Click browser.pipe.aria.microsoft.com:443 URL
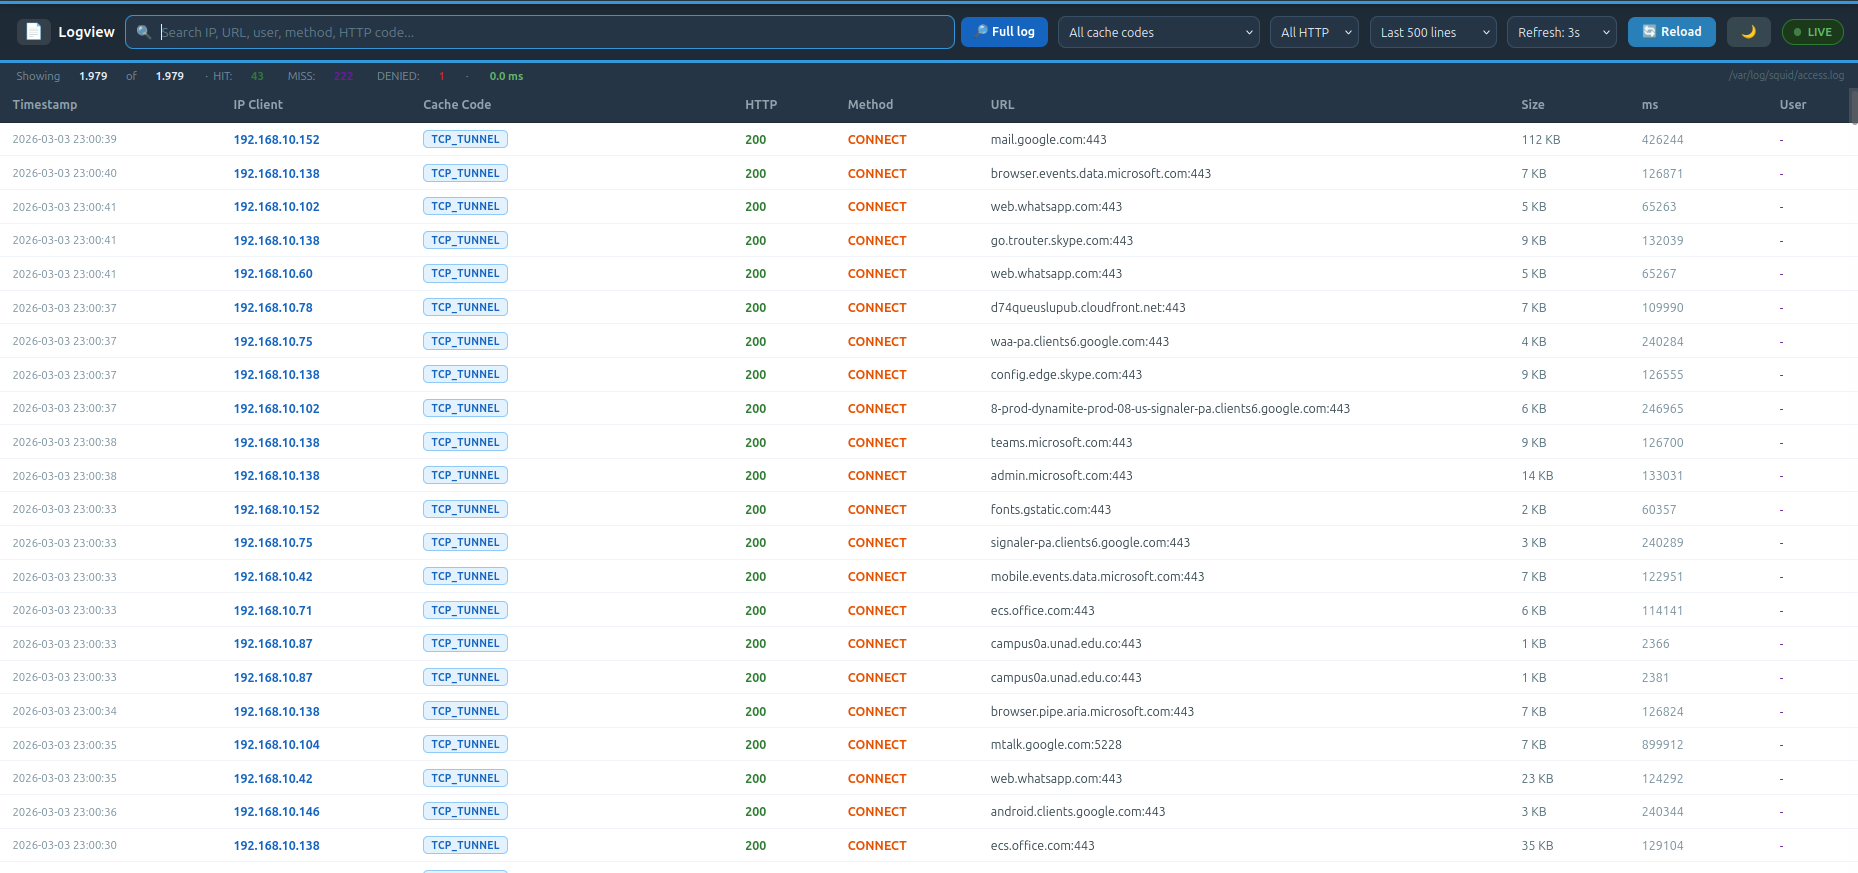The height and width of the screenshot is (873, 1858). pos(1092,712)
